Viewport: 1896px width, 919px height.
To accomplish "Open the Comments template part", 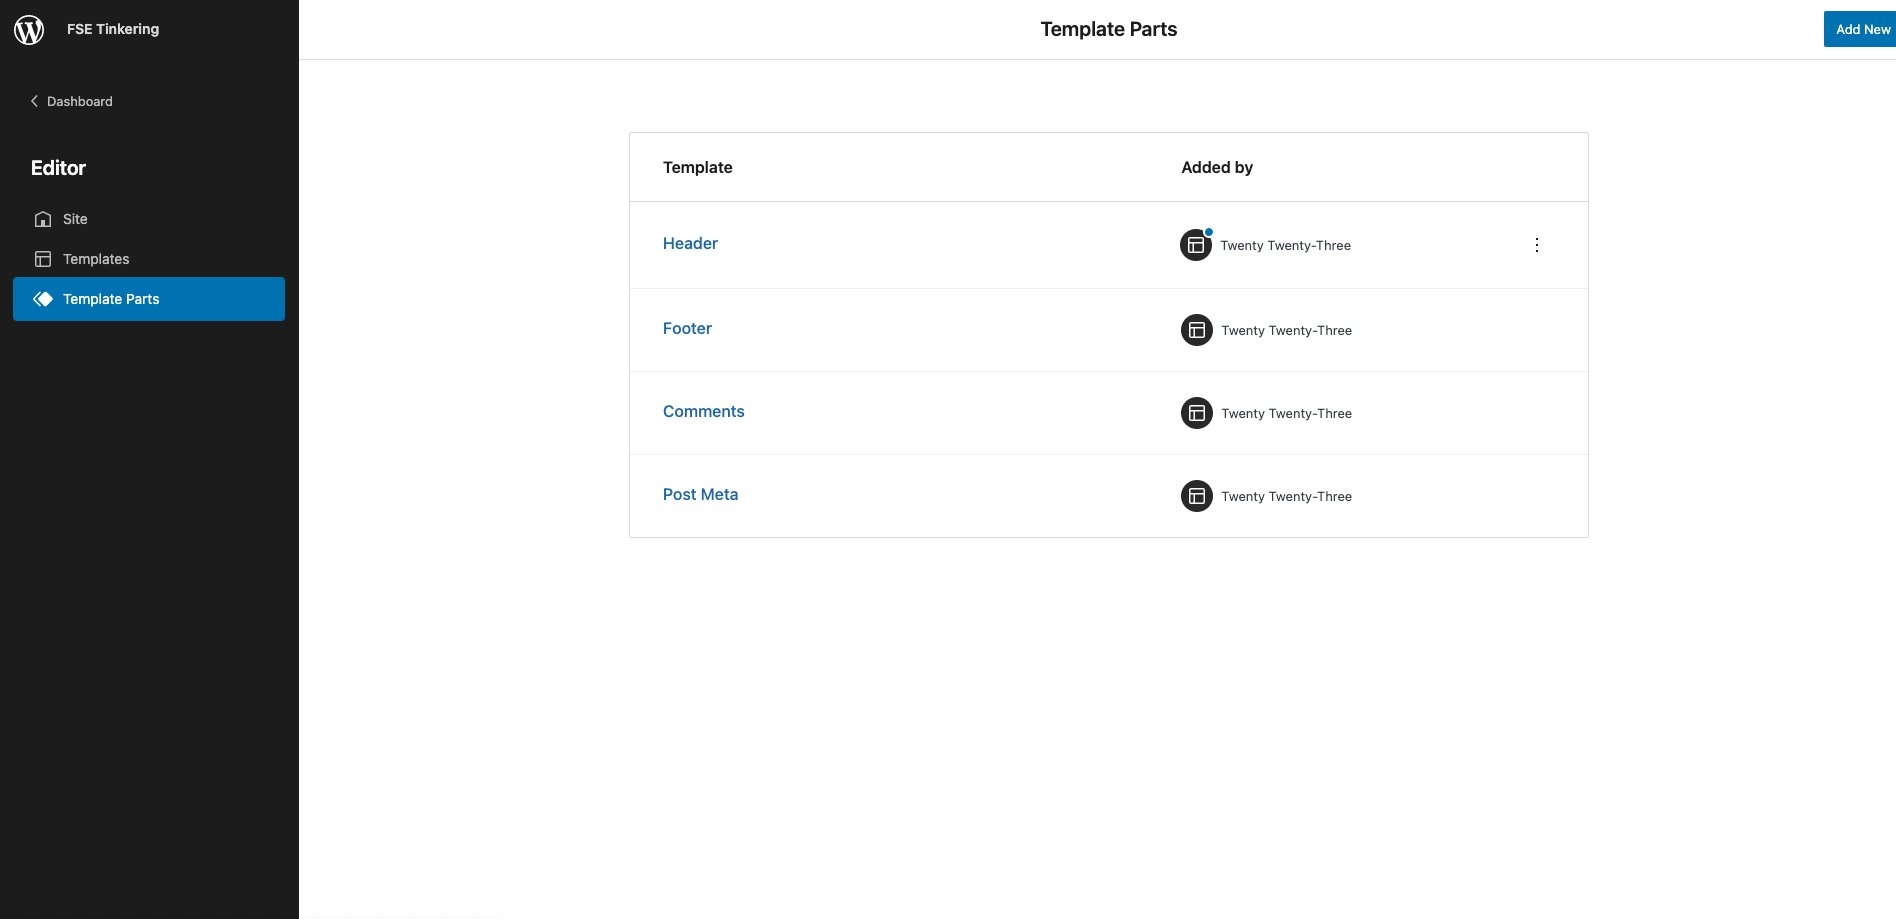I will tap(703, 411).
